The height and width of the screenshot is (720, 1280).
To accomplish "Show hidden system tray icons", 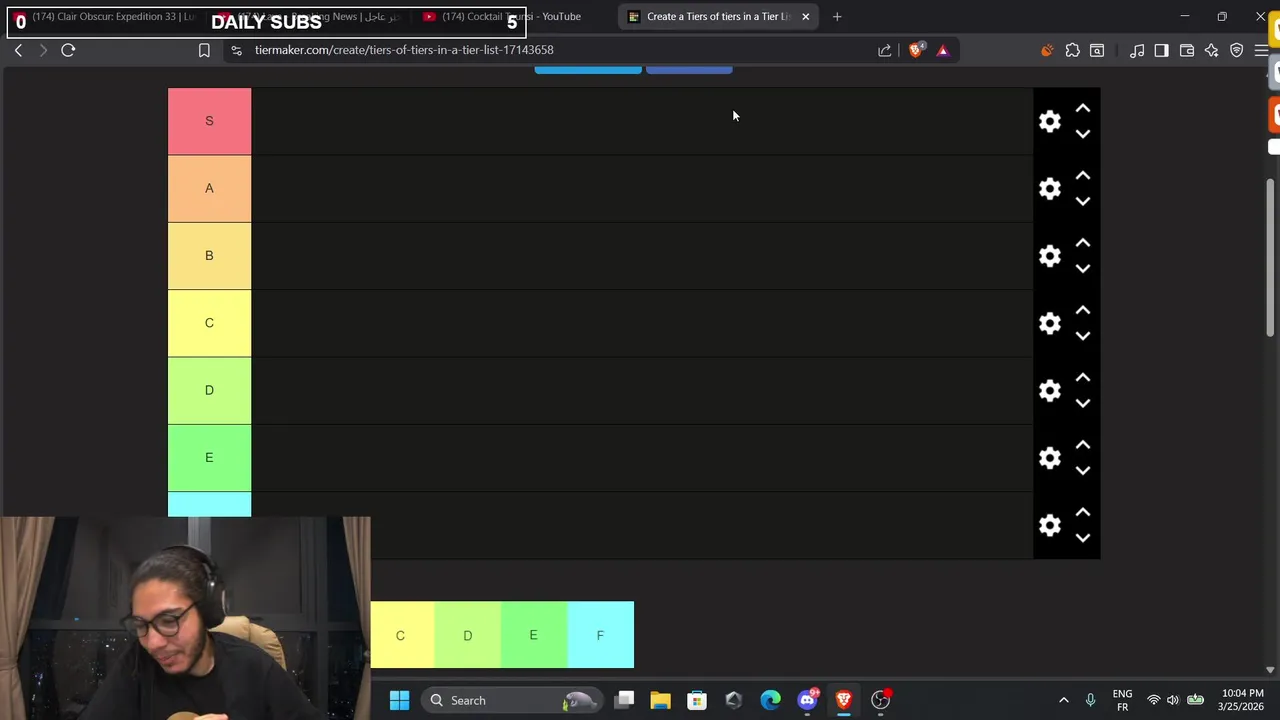I will click(x=1063, y=700).
